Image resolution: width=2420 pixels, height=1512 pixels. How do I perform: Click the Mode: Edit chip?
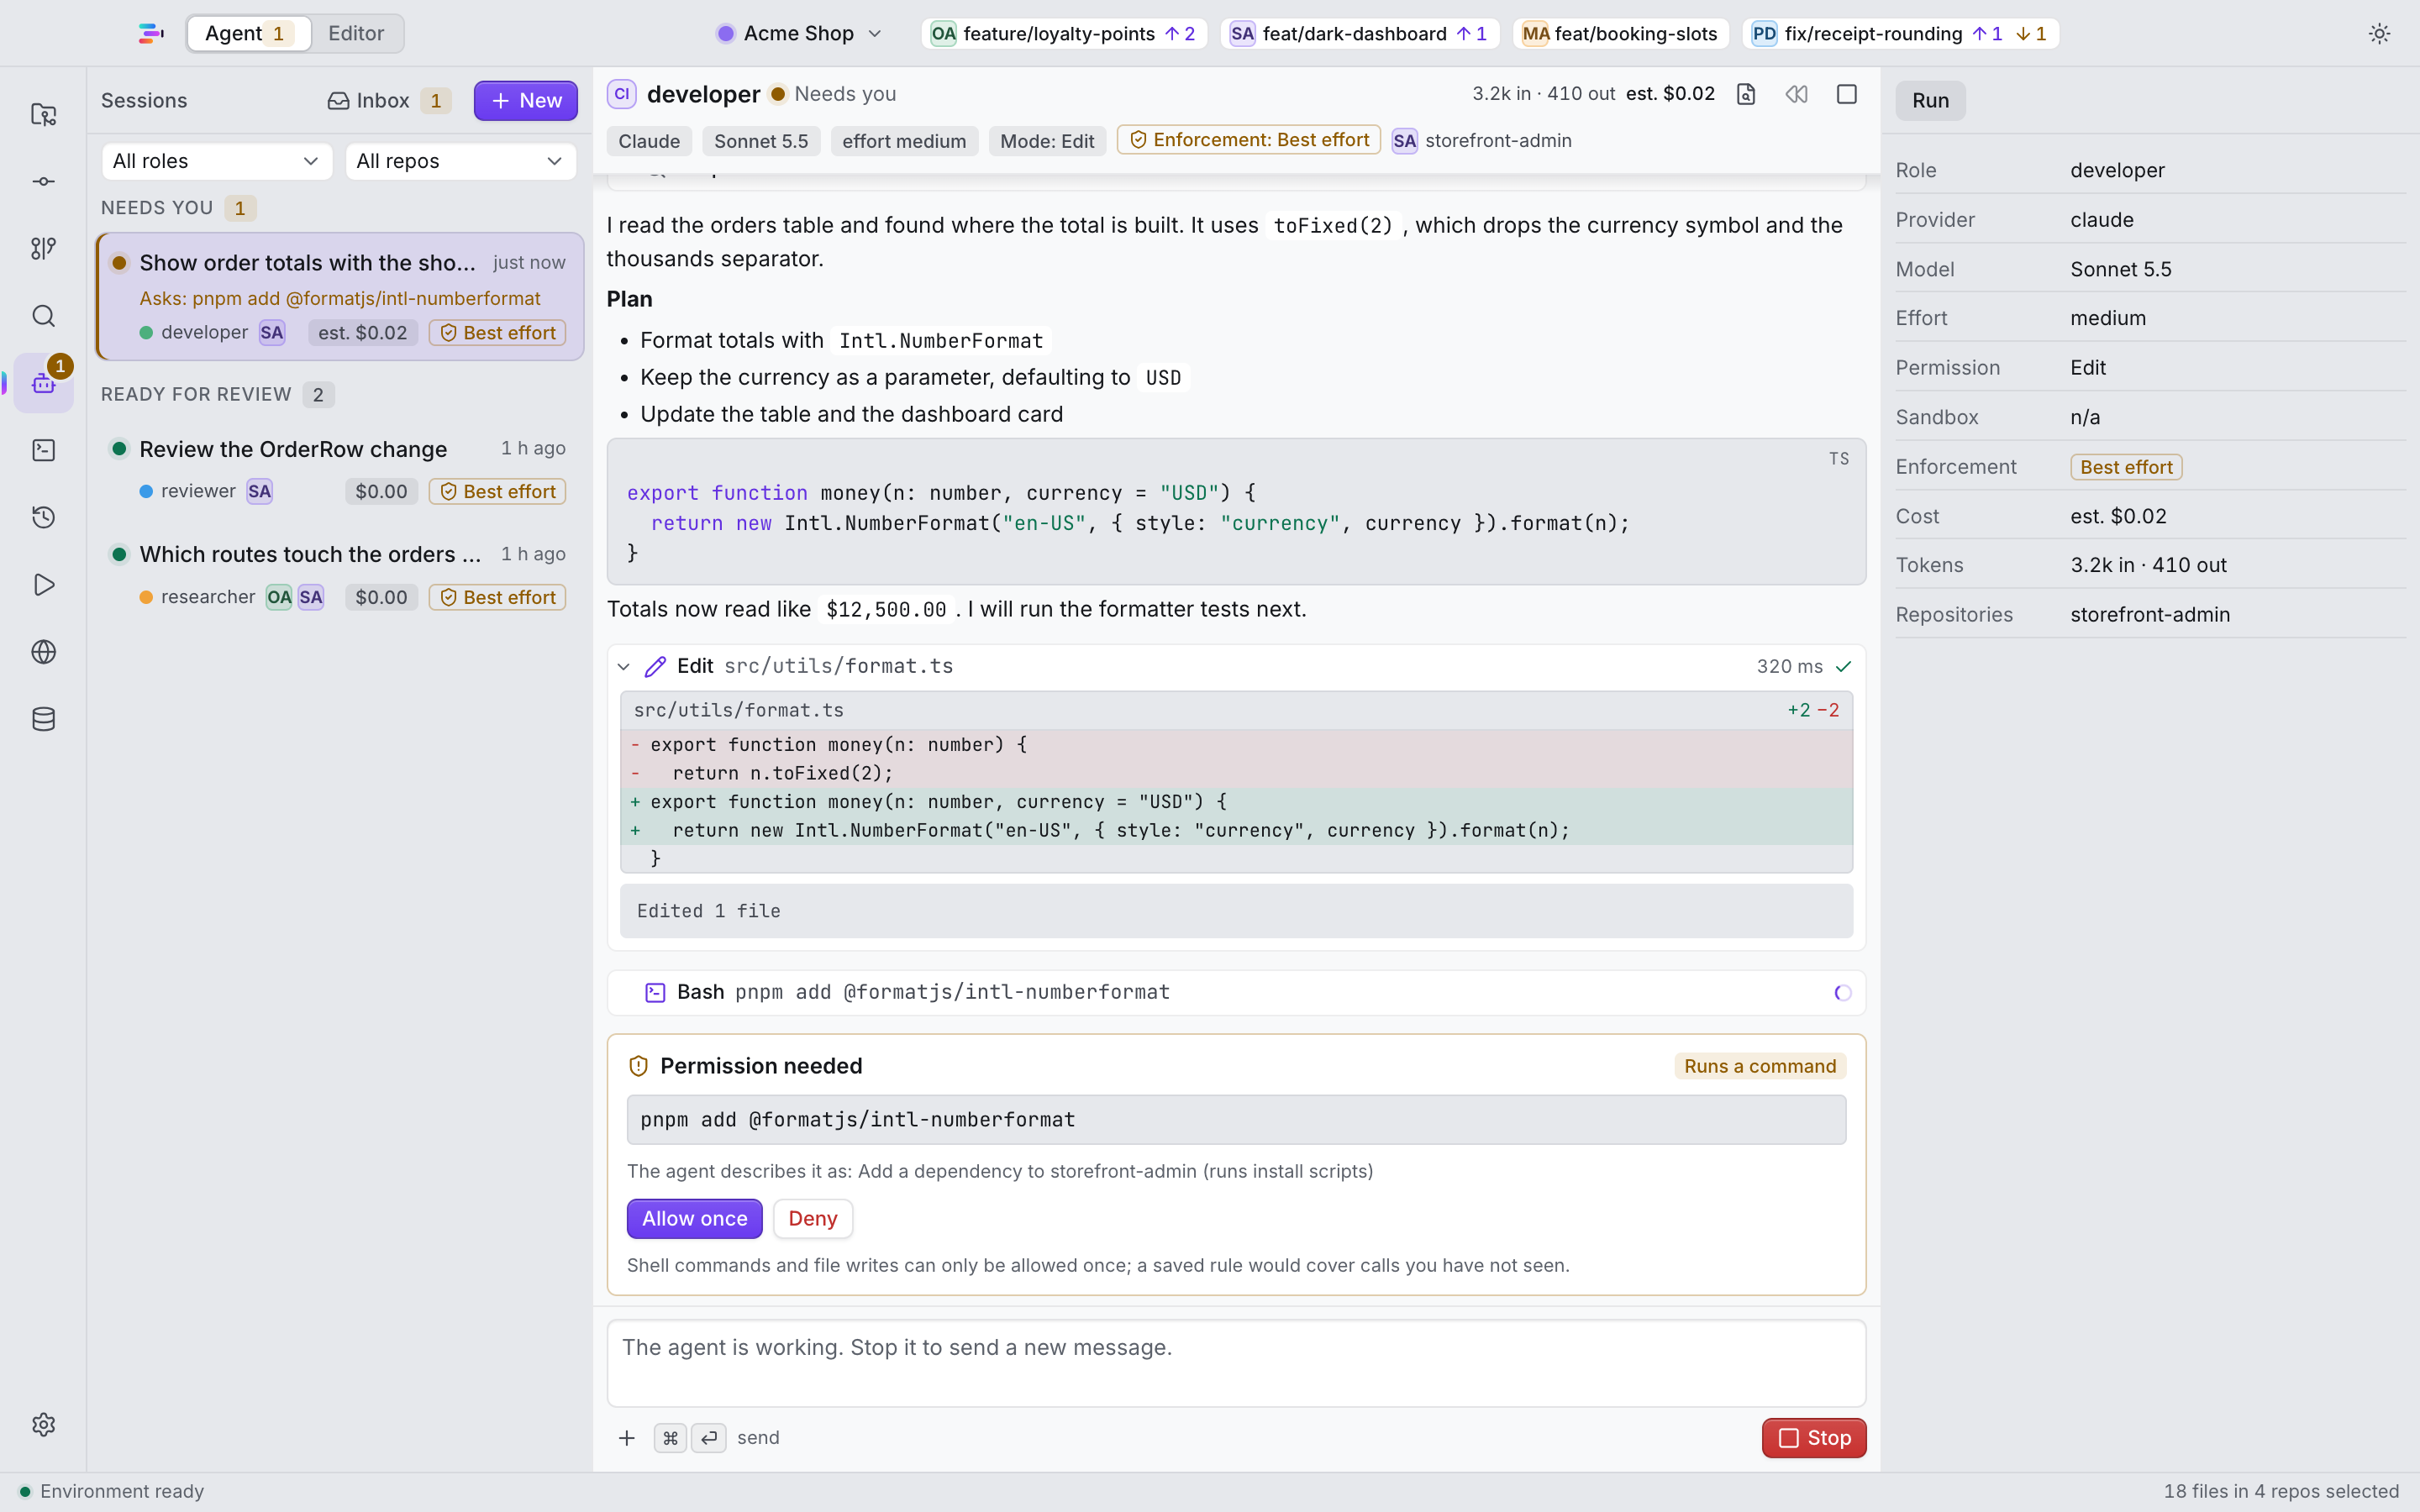pyautogui.click(x=1046, y=141)
